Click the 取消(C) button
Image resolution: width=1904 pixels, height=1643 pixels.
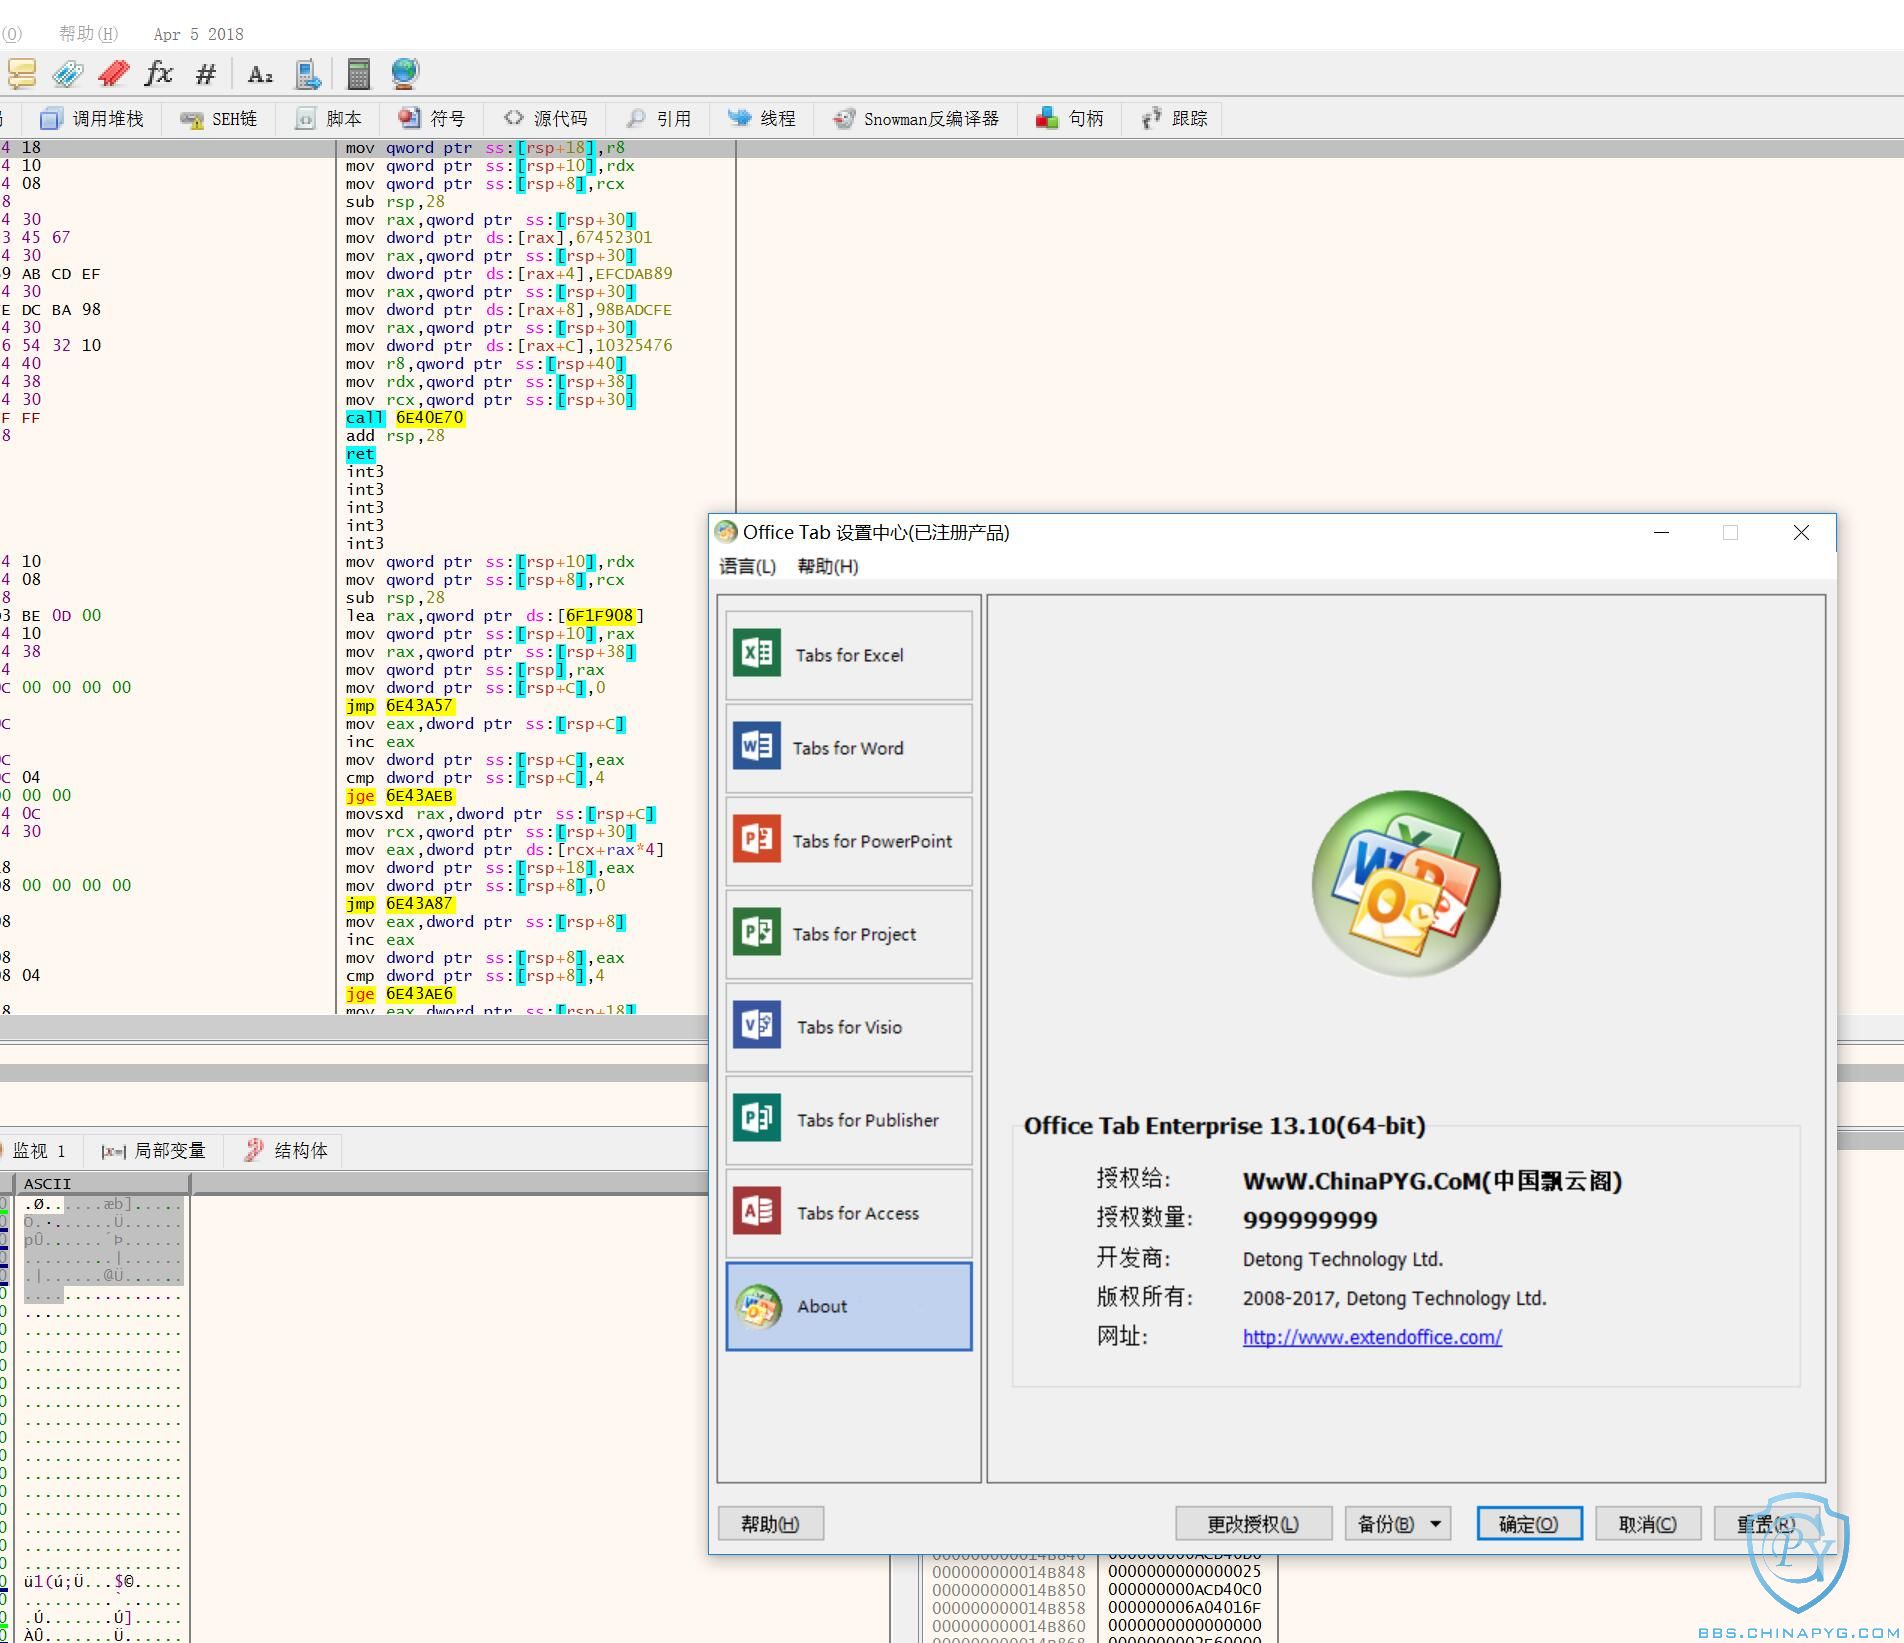[x=1648, y=1523]
